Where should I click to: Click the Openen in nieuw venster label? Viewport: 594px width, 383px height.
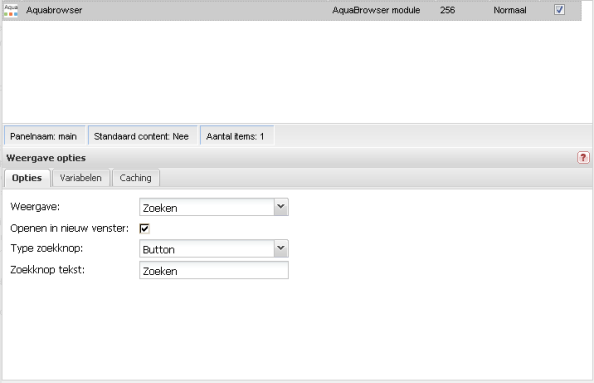[70, 228]
